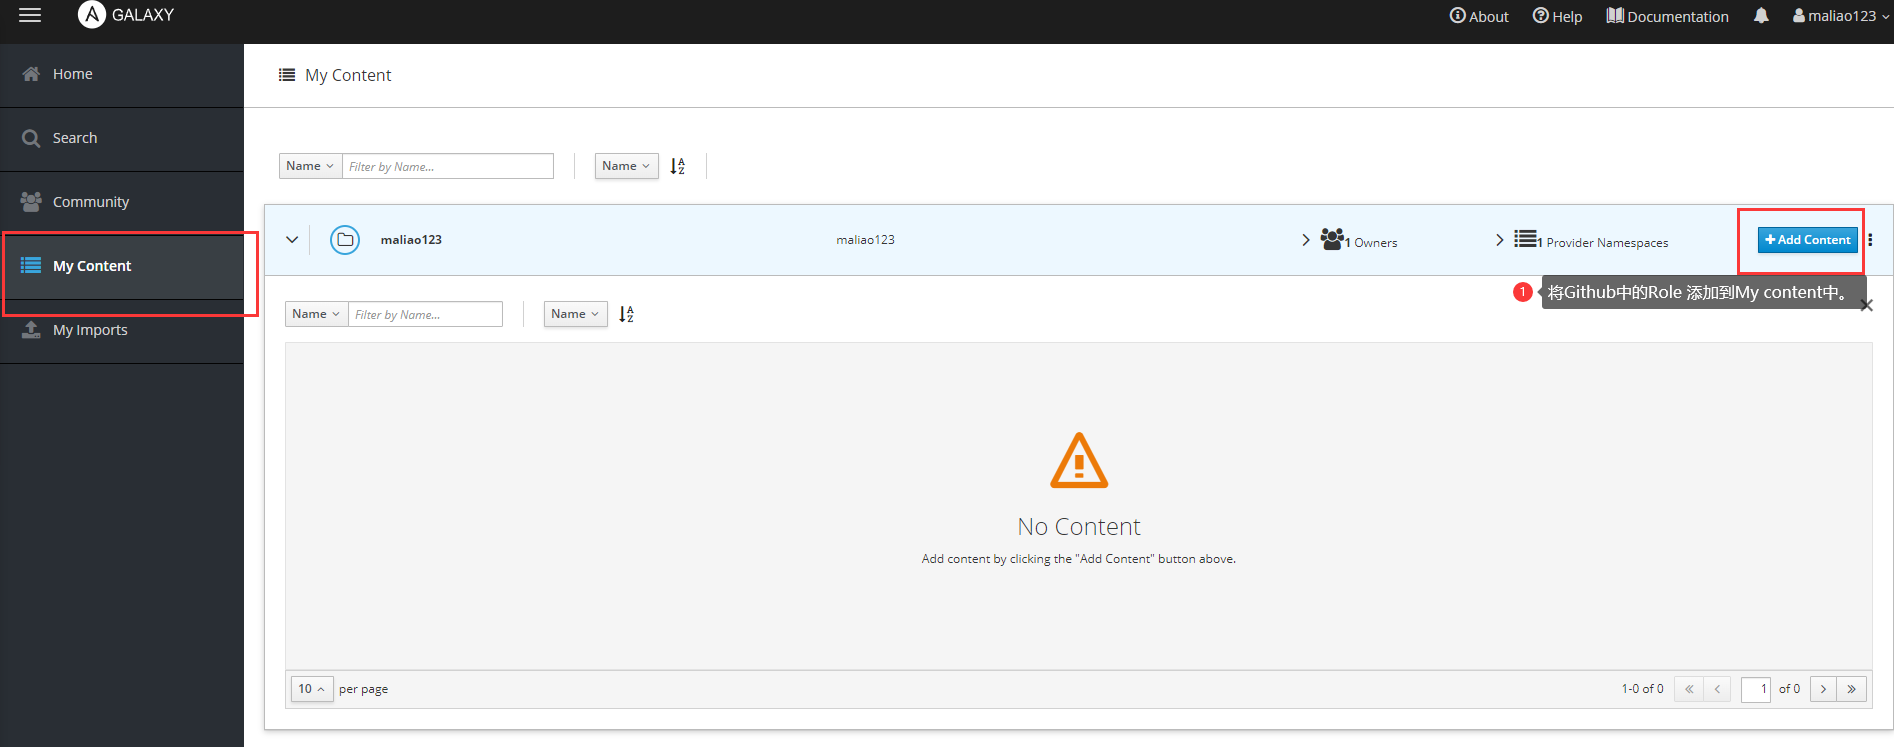1894x747 pixels.
Task: Expand the 1 Owners section
Action: (1306, 240)
